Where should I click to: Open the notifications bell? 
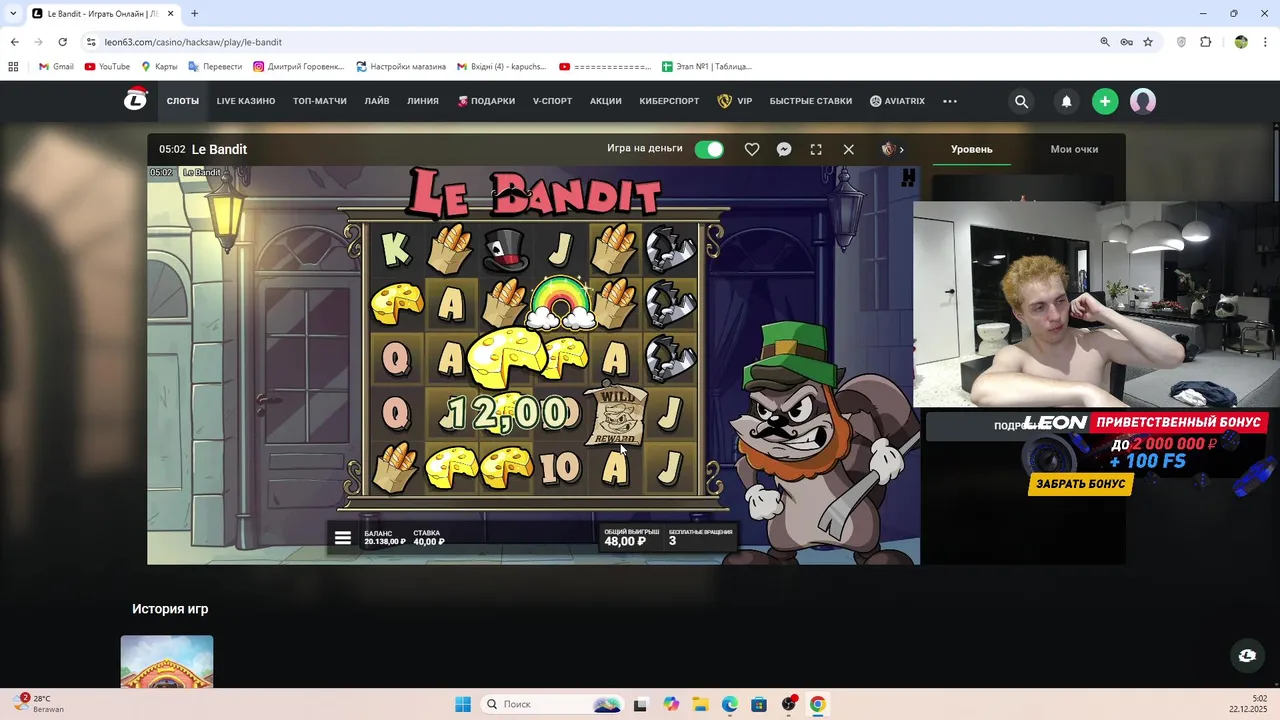click(x=1066, y=101)
